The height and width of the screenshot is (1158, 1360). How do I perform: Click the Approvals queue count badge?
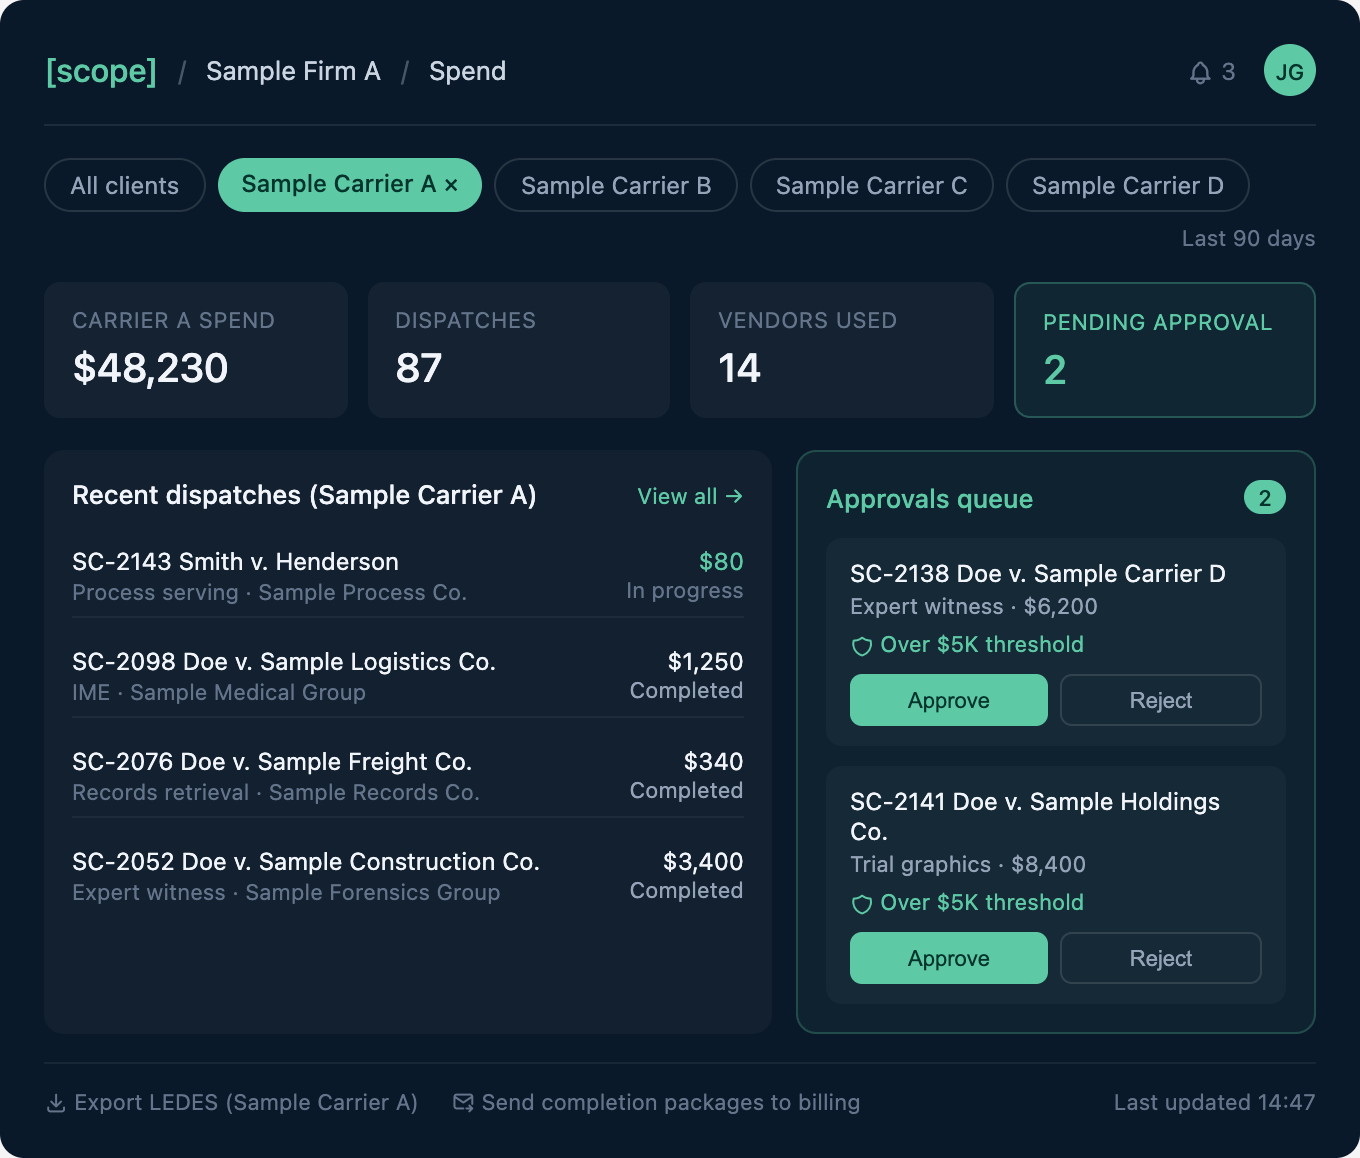[x=1265, y=498]
